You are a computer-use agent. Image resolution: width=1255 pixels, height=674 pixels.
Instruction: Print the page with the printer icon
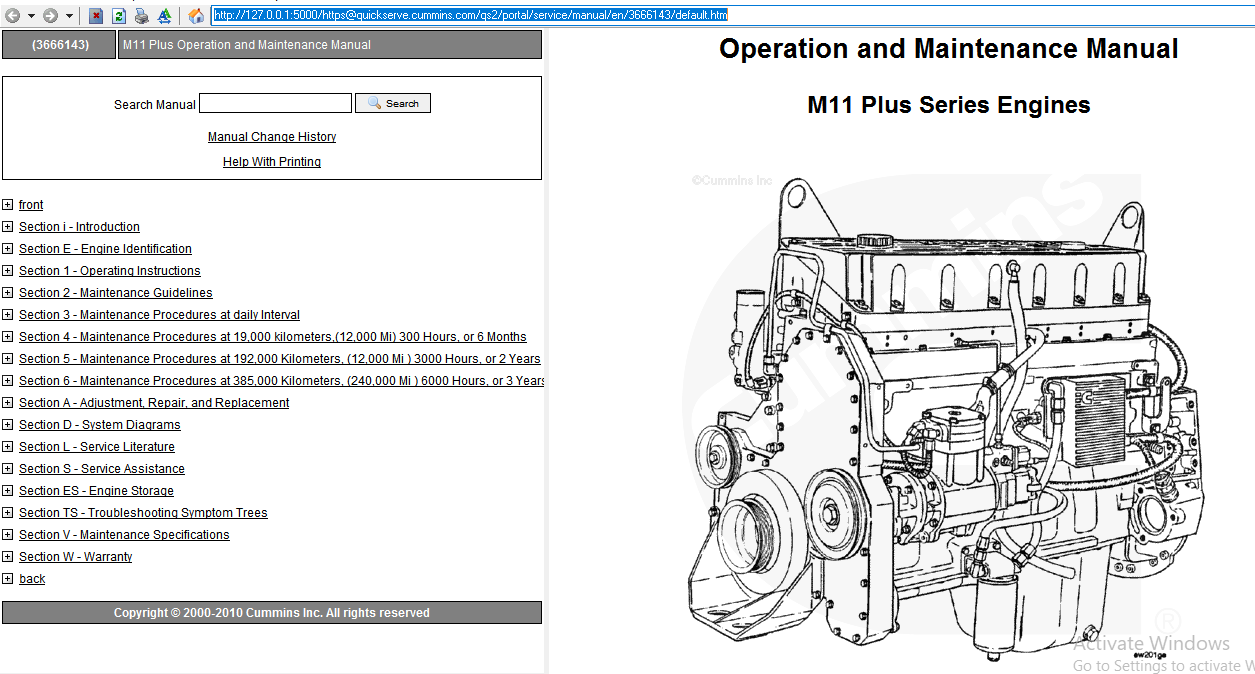[142, 16]
